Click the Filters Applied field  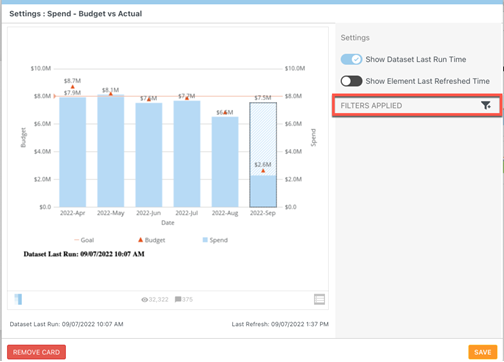[417, 106]
